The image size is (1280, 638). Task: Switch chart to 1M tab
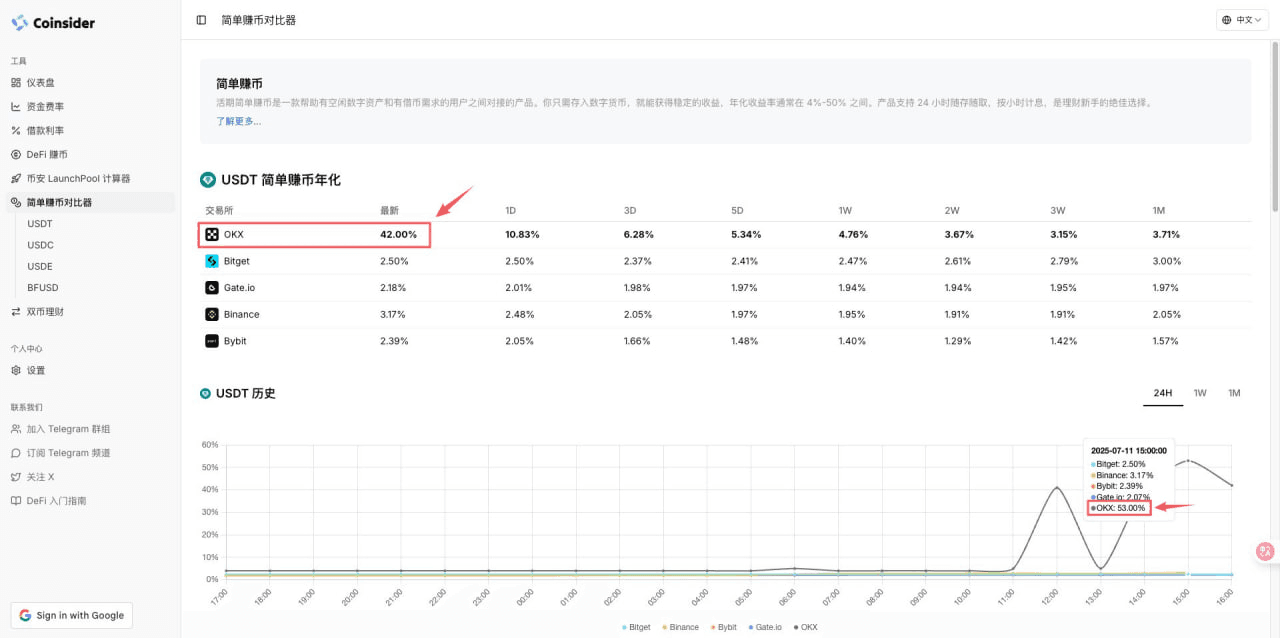pos(1234,393)
